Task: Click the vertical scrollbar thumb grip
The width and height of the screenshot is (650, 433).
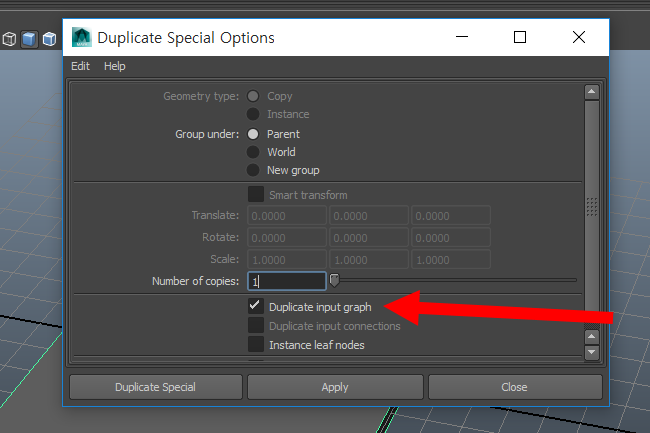Action: (592, 206)
